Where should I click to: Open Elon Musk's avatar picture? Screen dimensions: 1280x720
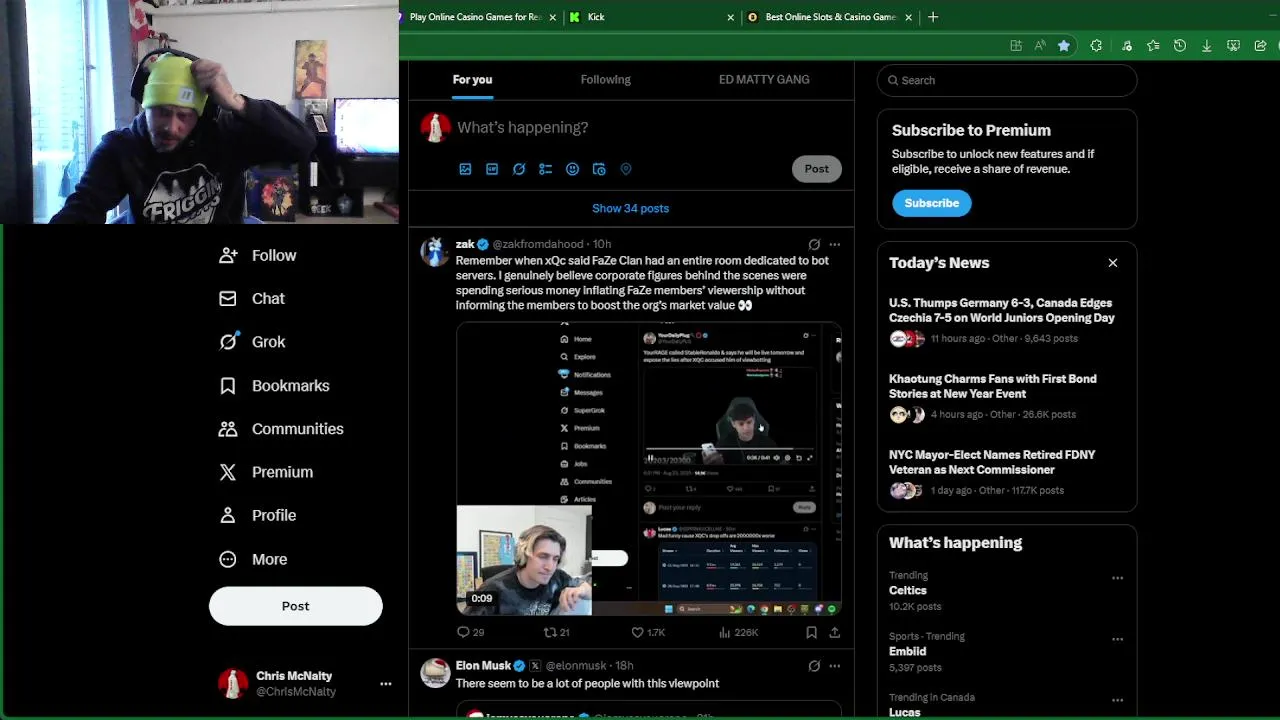[435, 673]
